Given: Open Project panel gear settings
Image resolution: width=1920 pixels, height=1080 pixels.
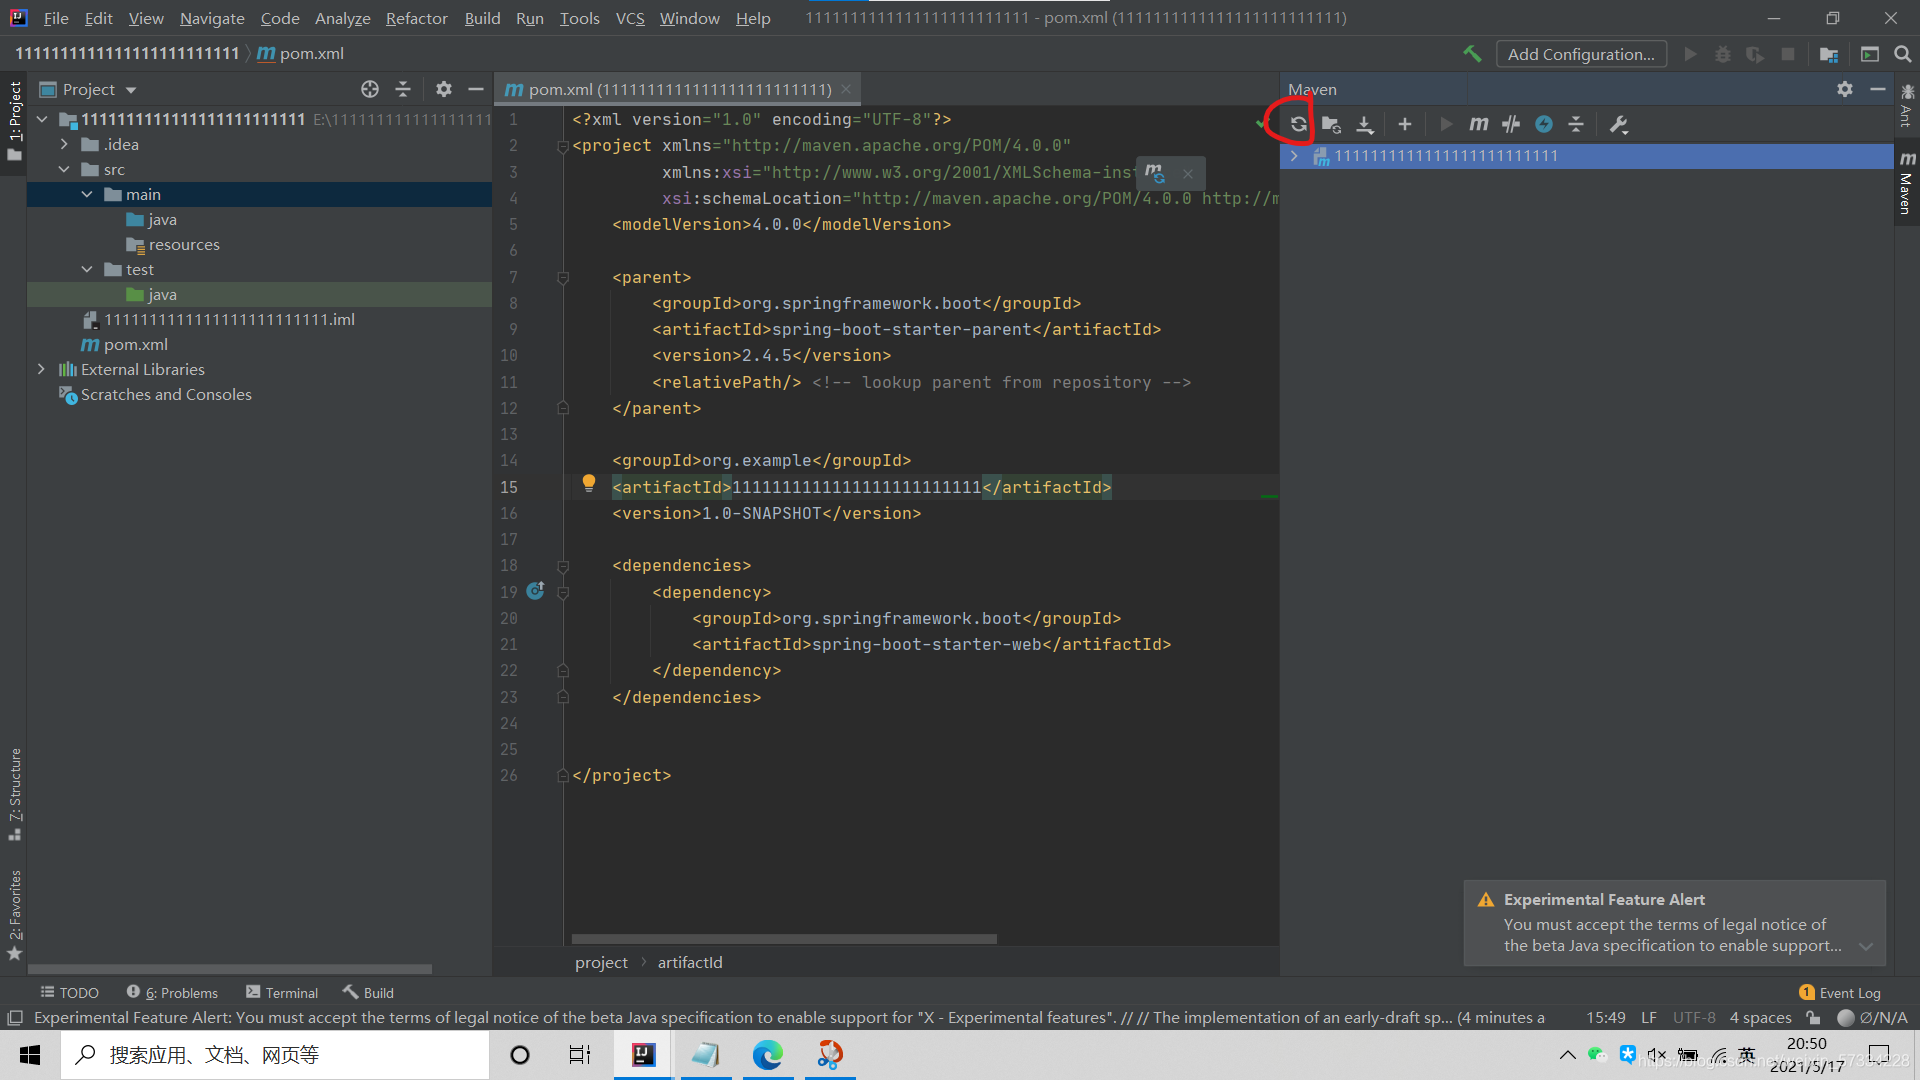Looking at the screenshot, I should pos(444,89).
